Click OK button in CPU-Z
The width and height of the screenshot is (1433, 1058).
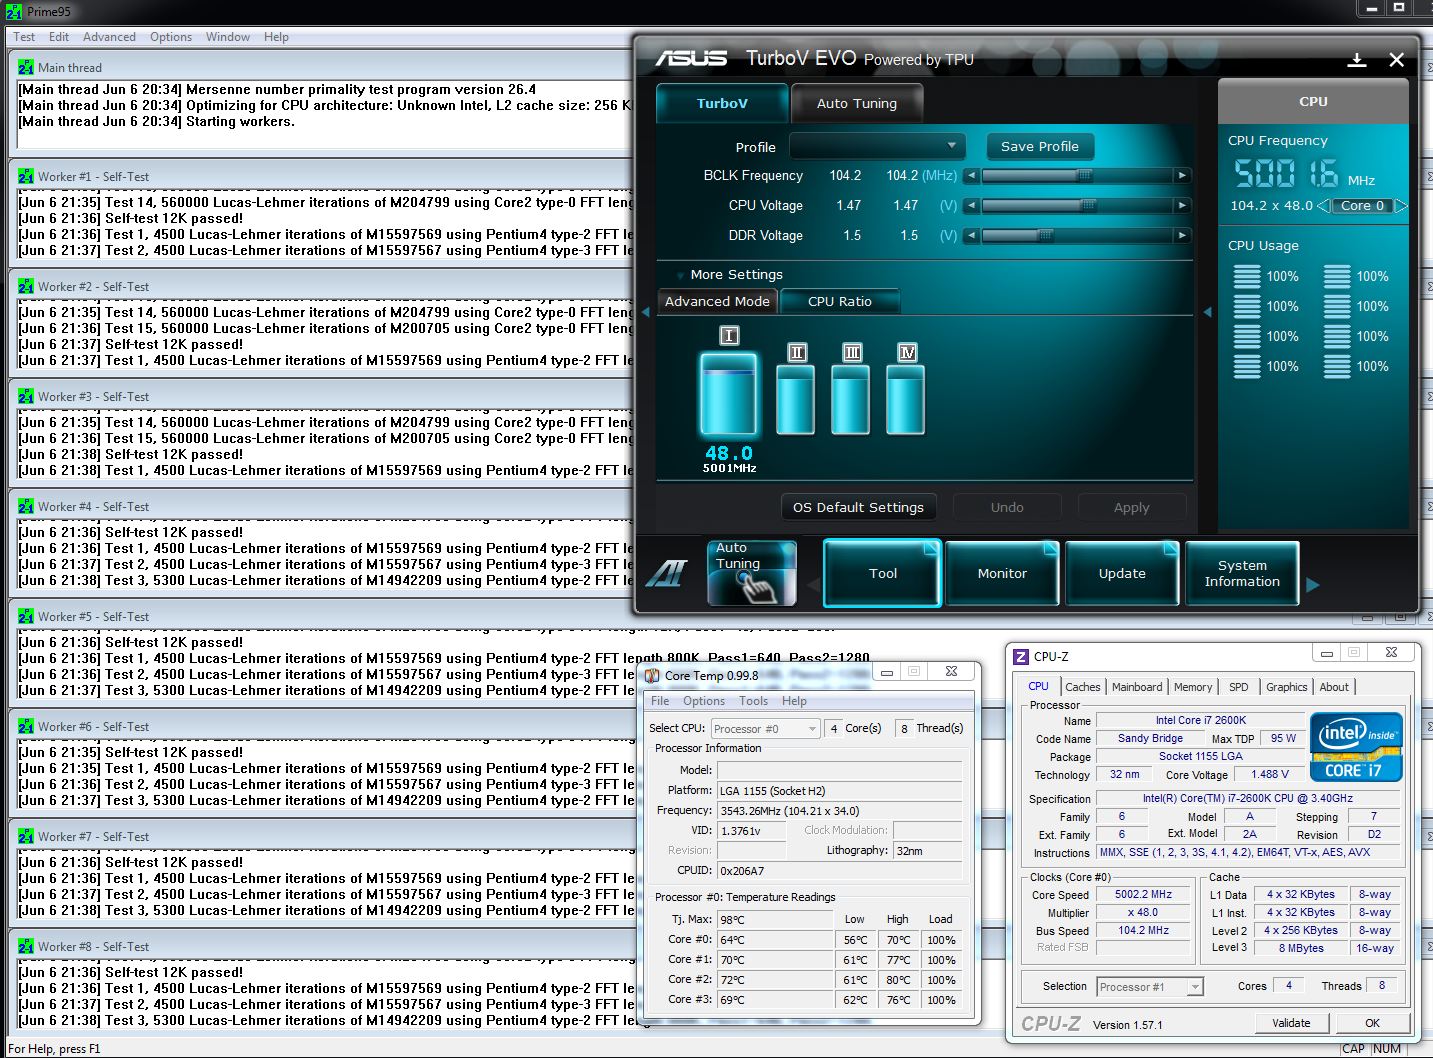[x=1372, y=1023]
